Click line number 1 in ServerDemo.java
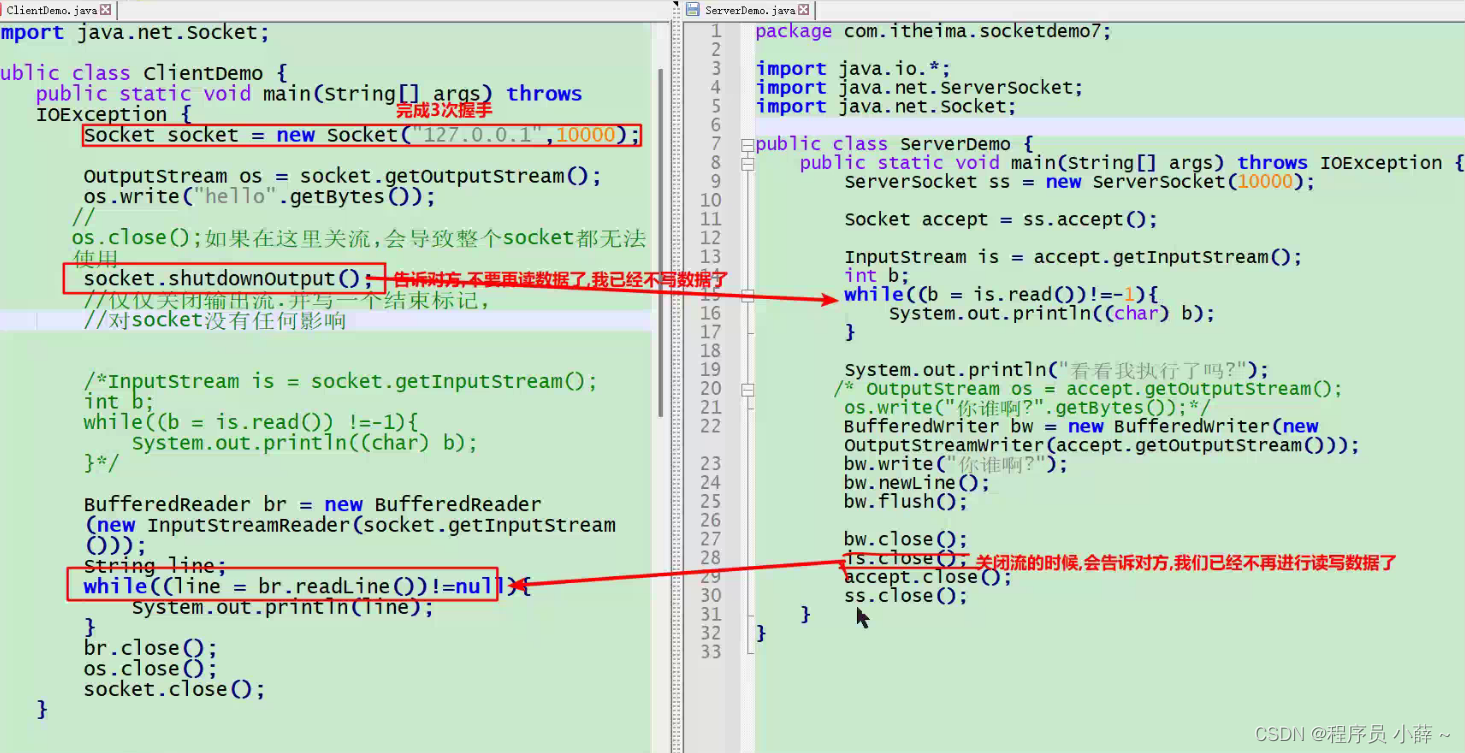 click(x=715, y=31)
